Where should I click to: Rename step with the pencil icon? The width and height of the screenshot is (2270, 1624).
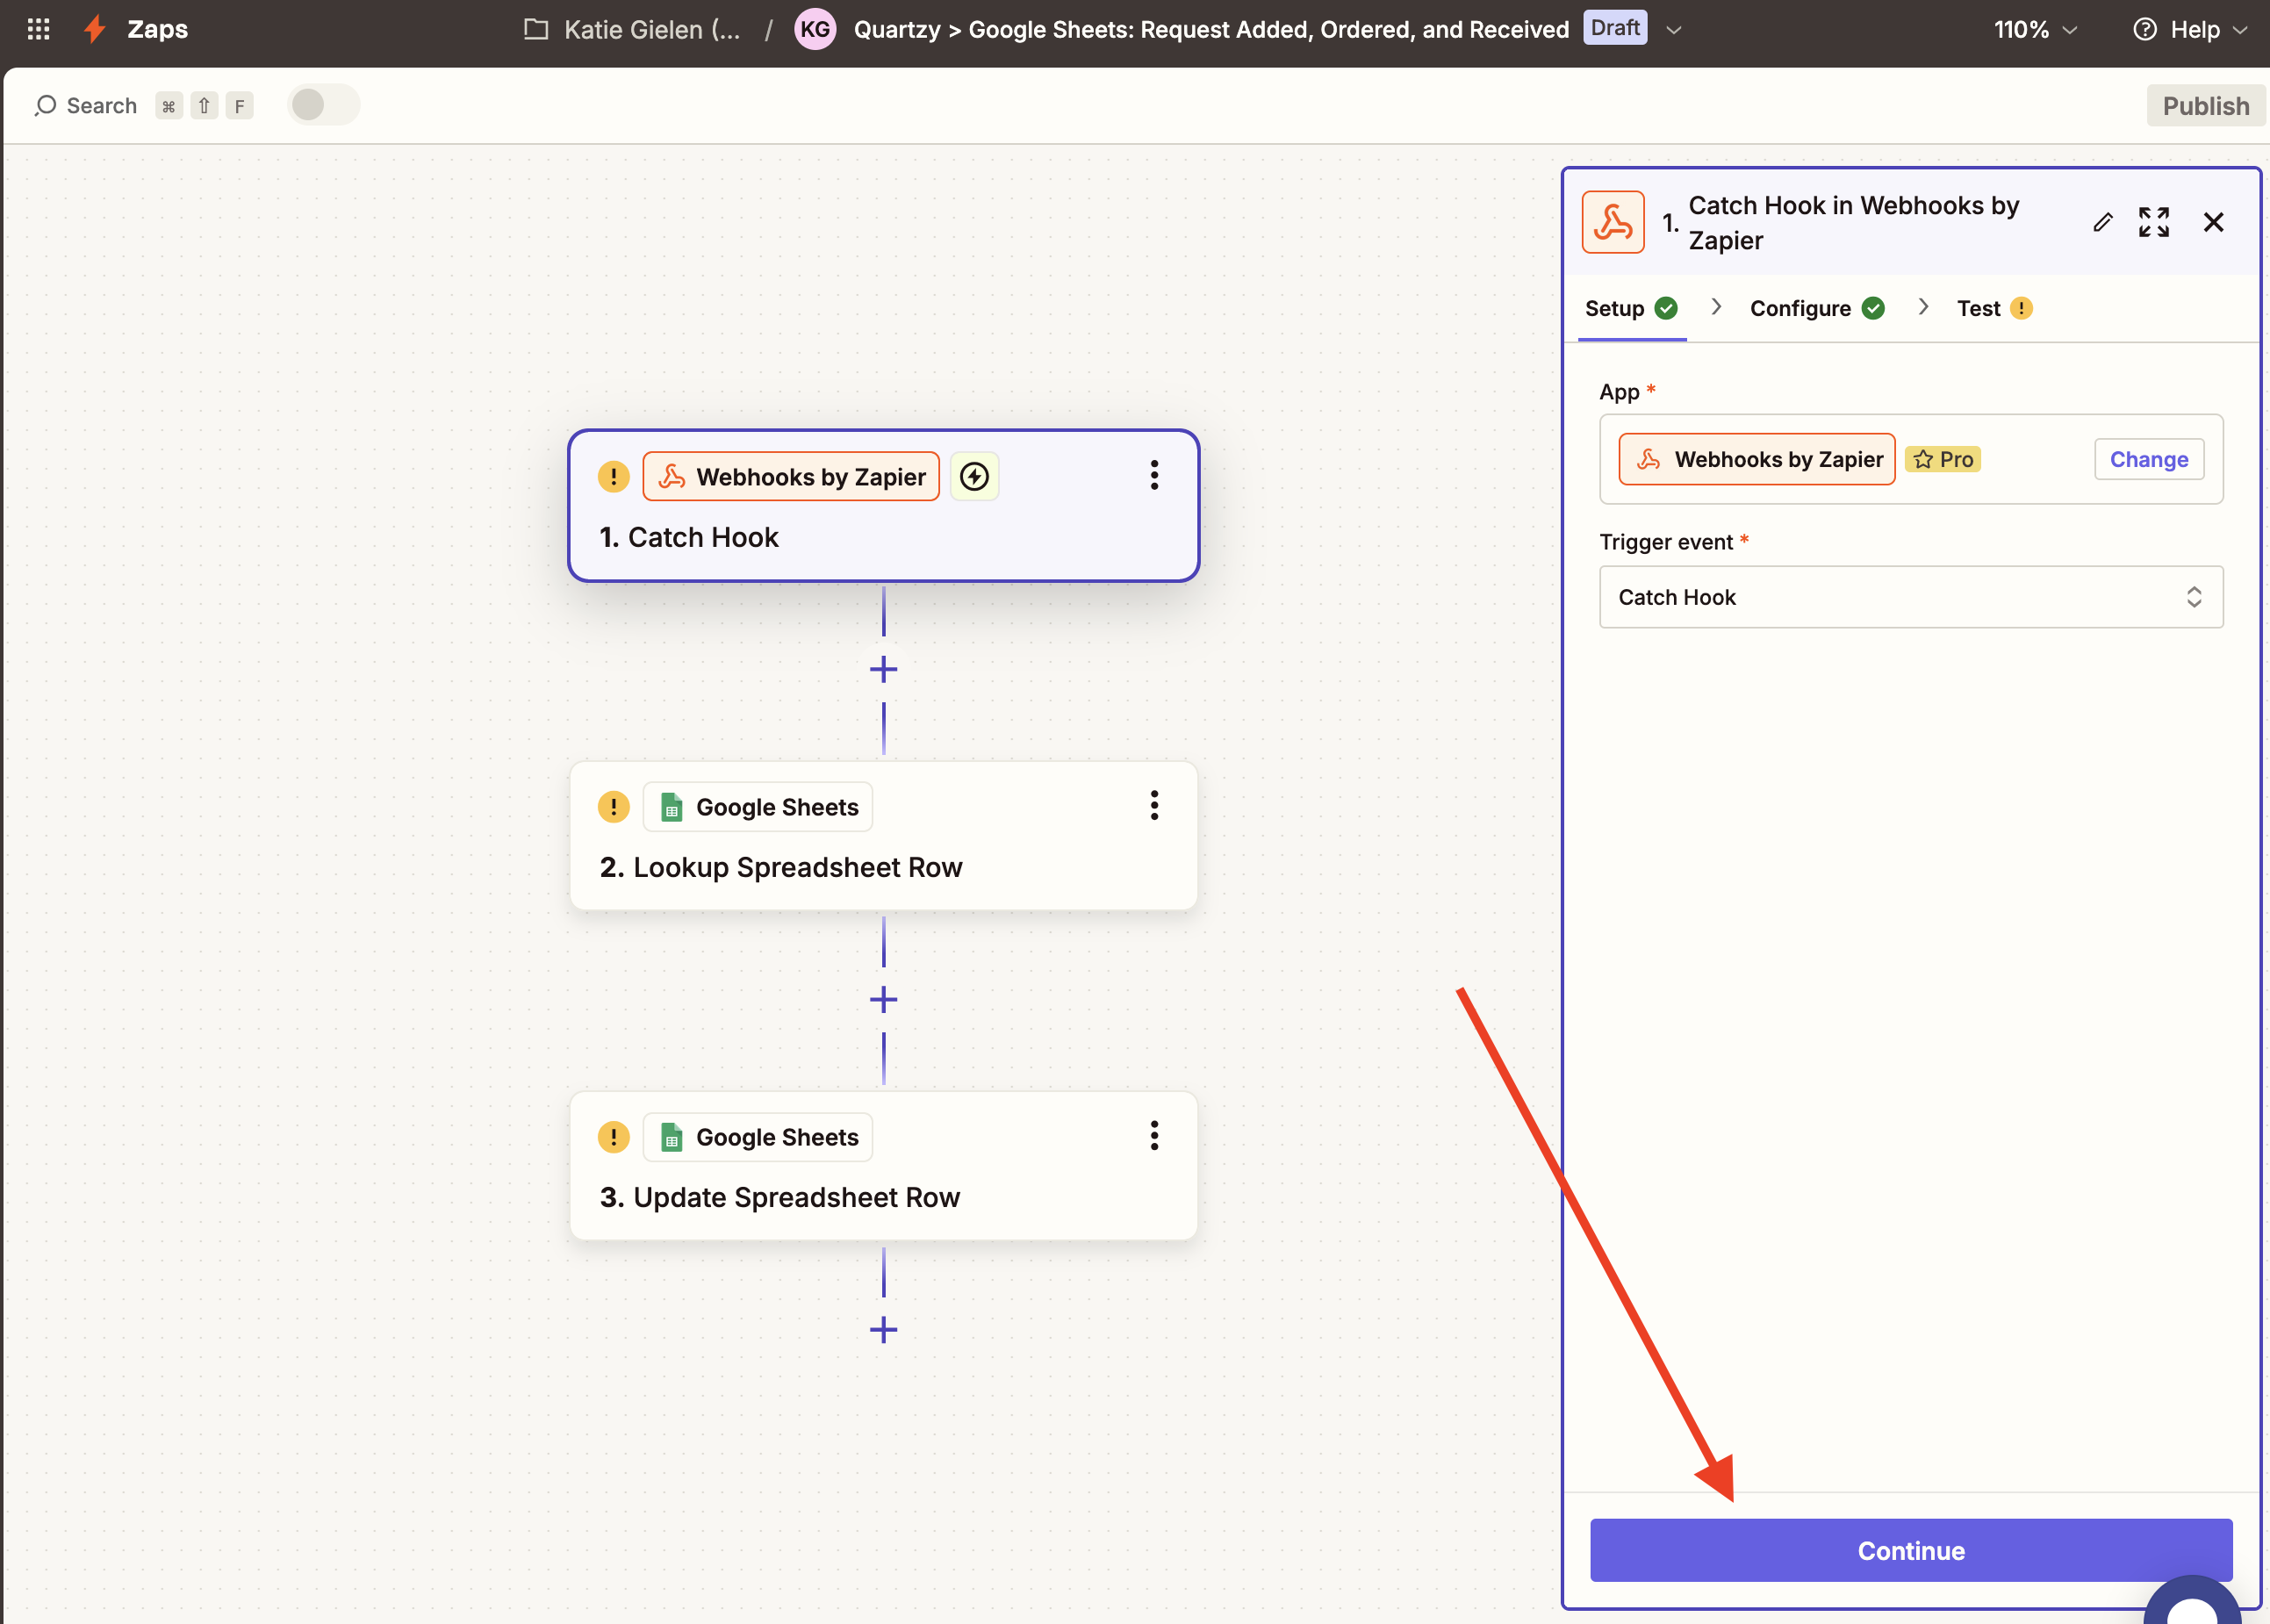(2102, 222)
